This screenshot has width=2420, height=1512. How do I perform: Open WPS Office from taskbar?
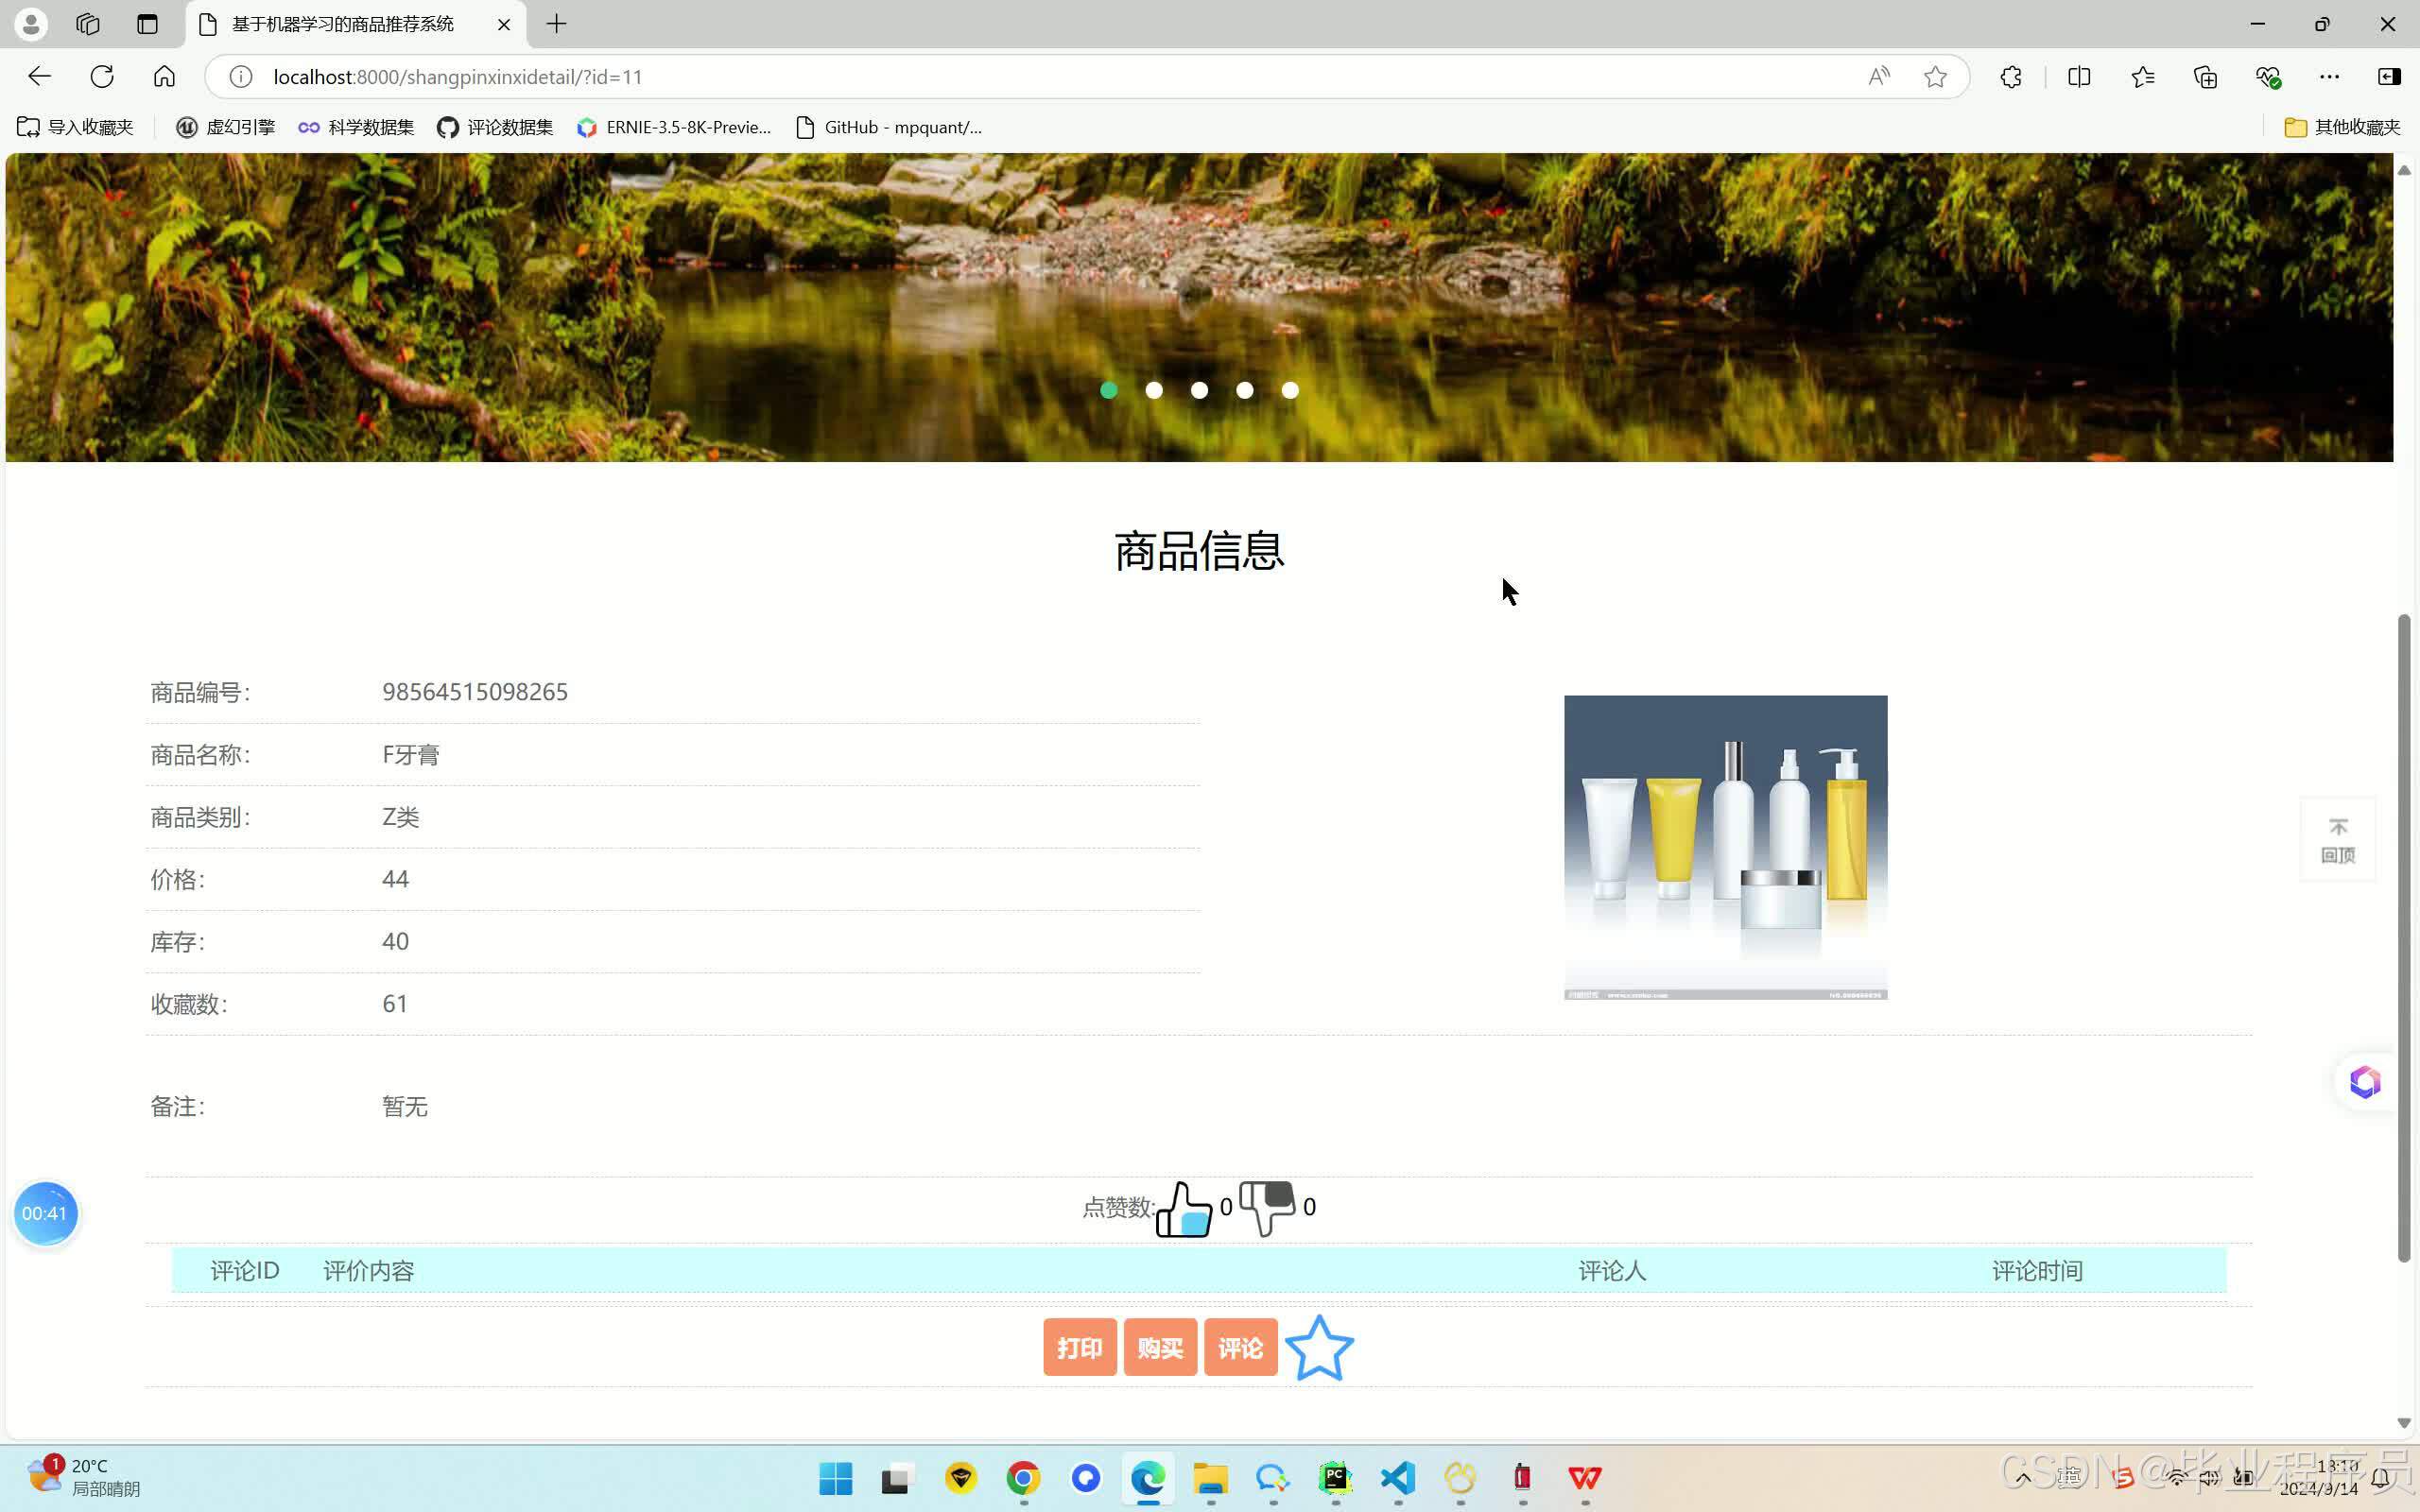[1585, 1478]
